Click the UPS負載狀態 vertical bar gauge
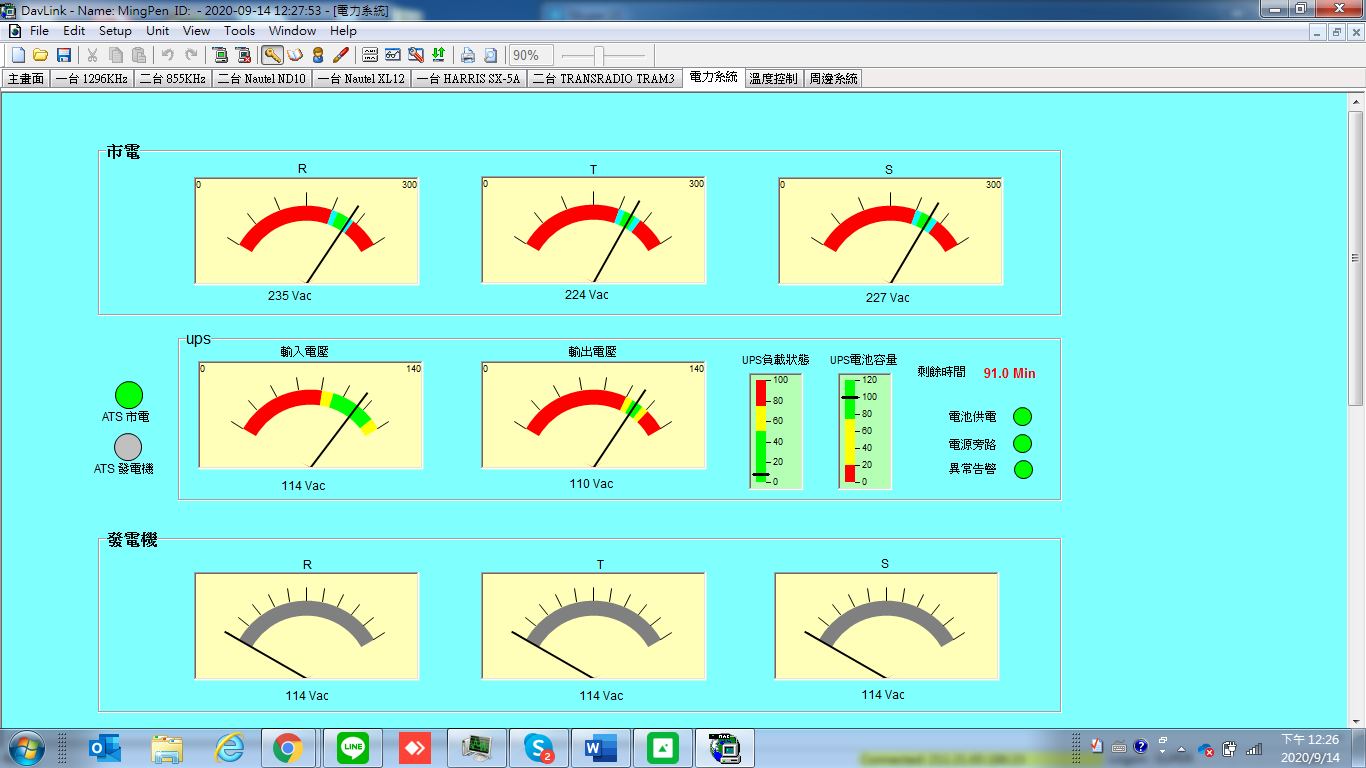 point(776,431)
